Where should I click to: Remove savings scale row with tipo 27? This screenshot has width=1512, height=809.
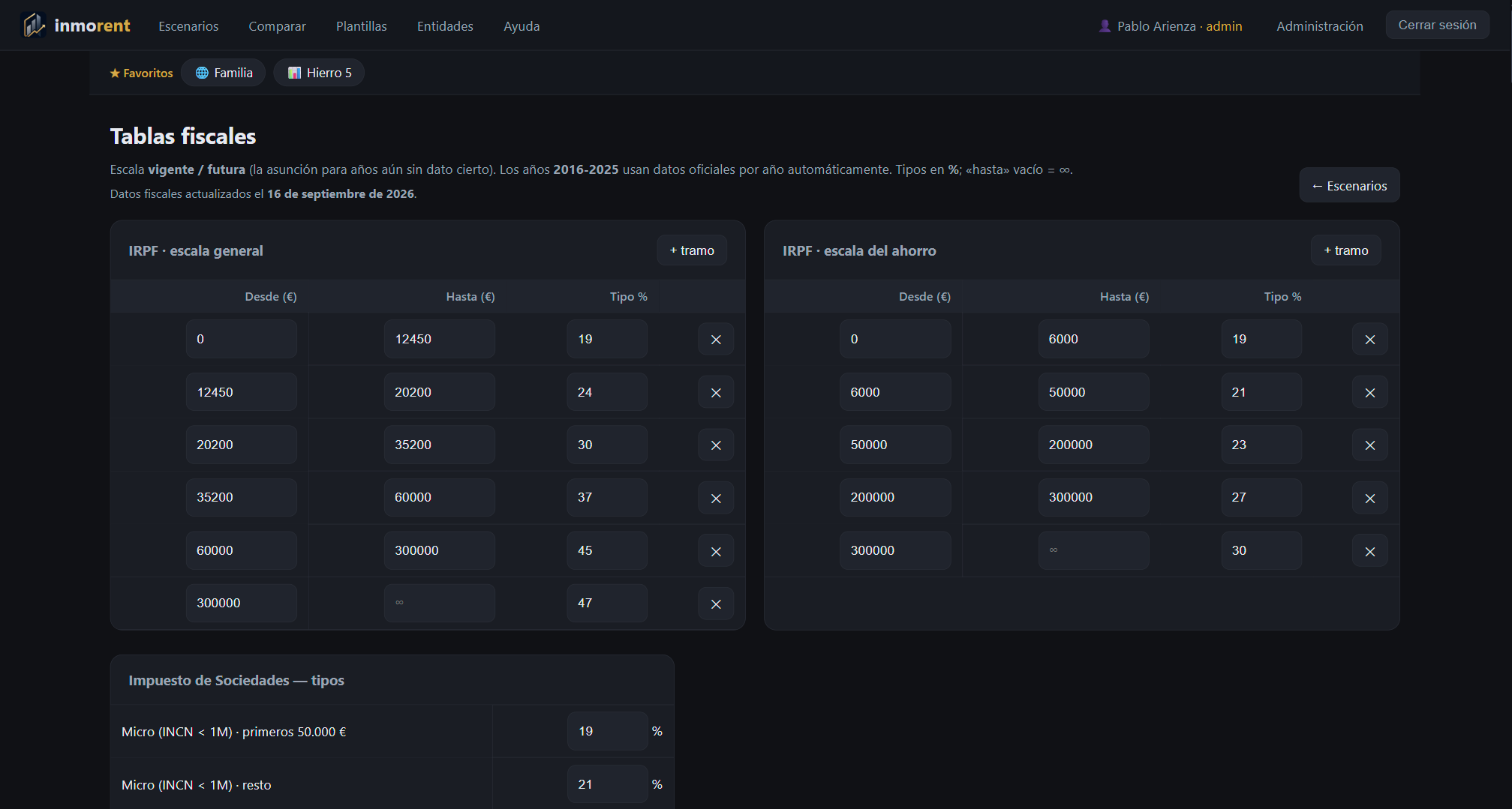(x=1370, y=498)
